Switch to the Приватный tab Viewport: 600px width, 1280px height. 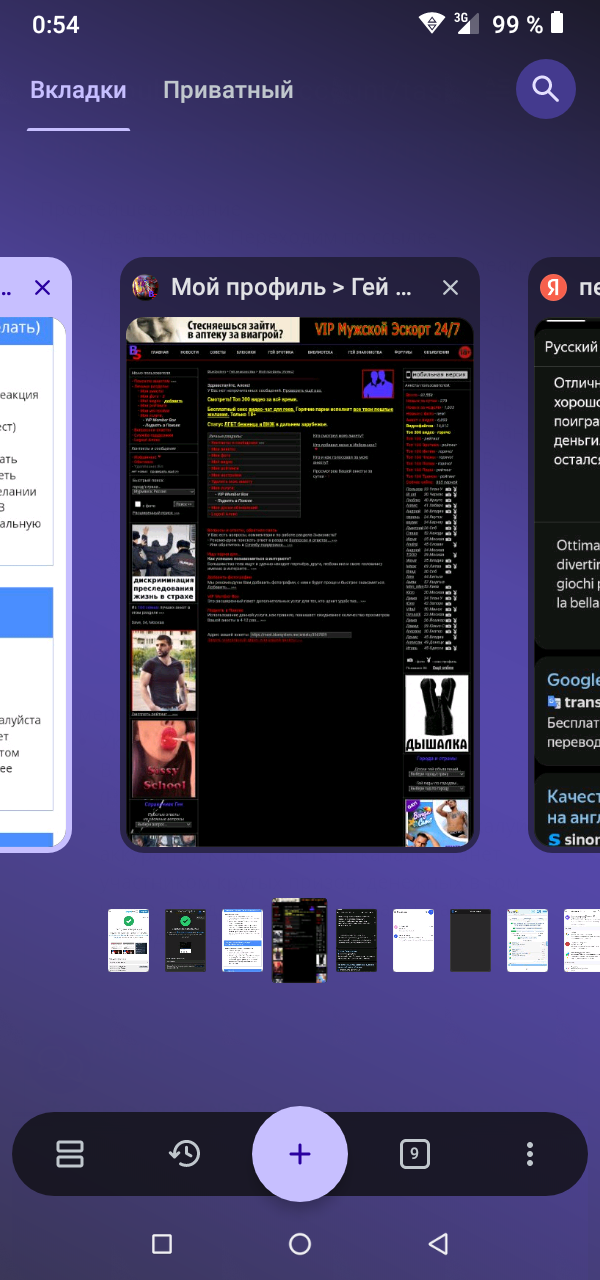[x=228, y=90]
